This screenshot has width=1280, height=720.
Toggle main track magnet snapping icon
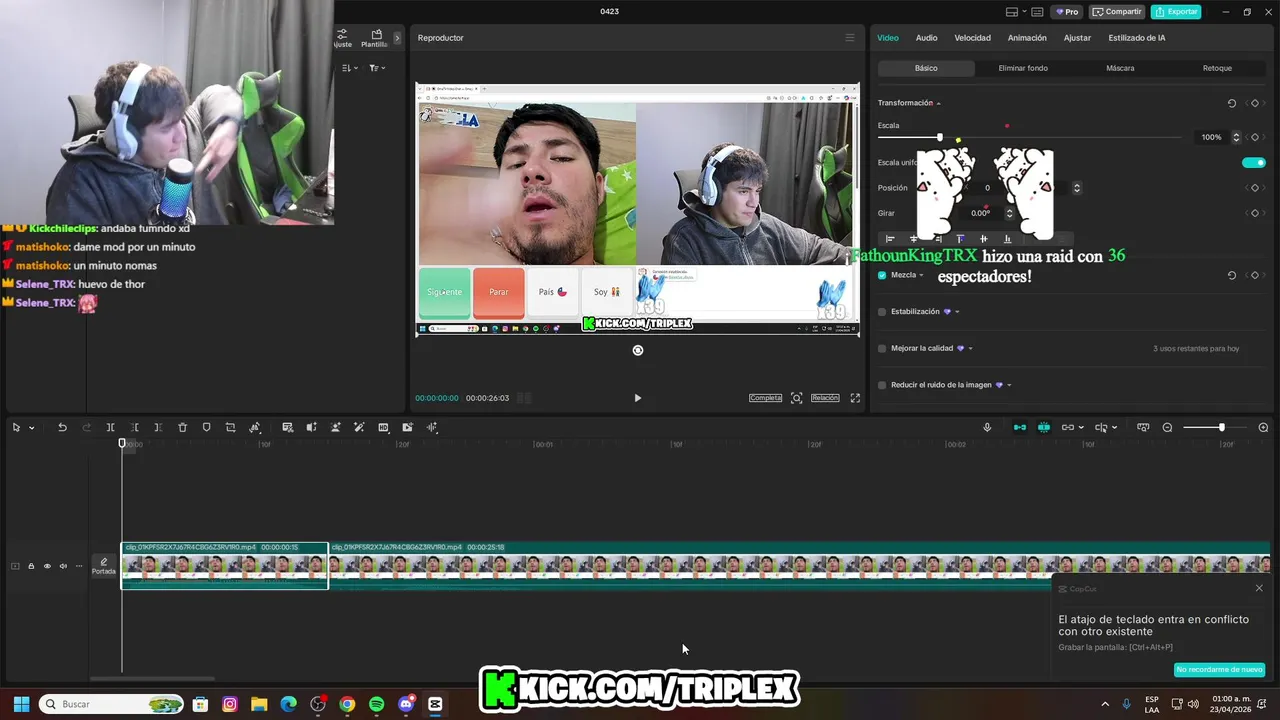click(x=1020, y=428)
